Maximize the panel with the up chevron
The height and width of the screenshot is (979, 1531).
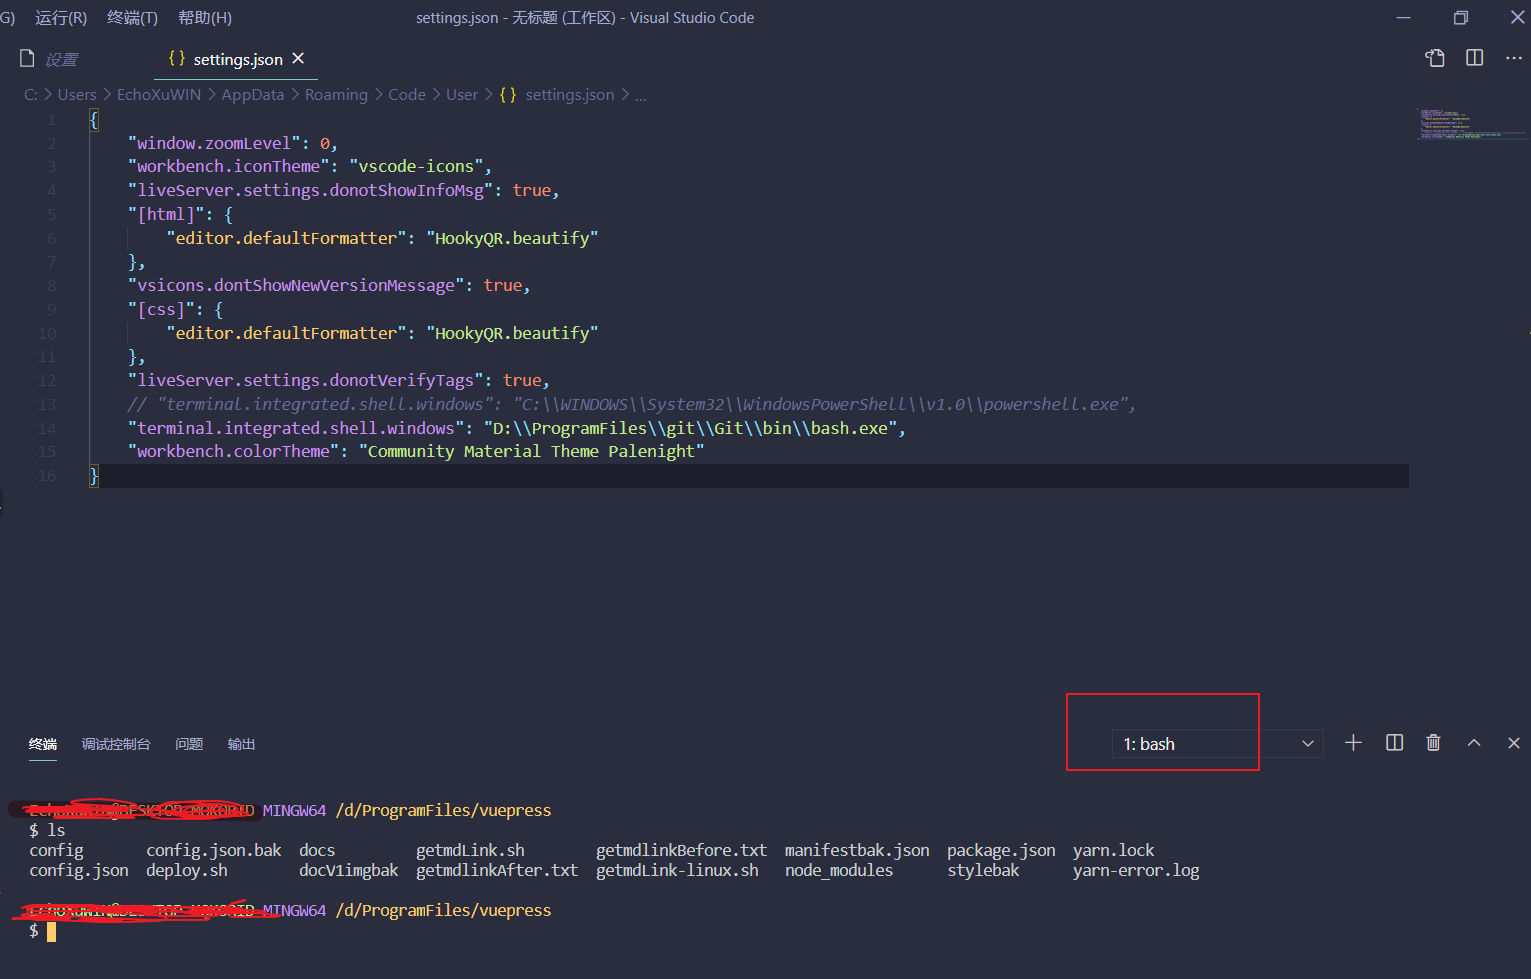pyautogui.click(x=1474, y=743)
